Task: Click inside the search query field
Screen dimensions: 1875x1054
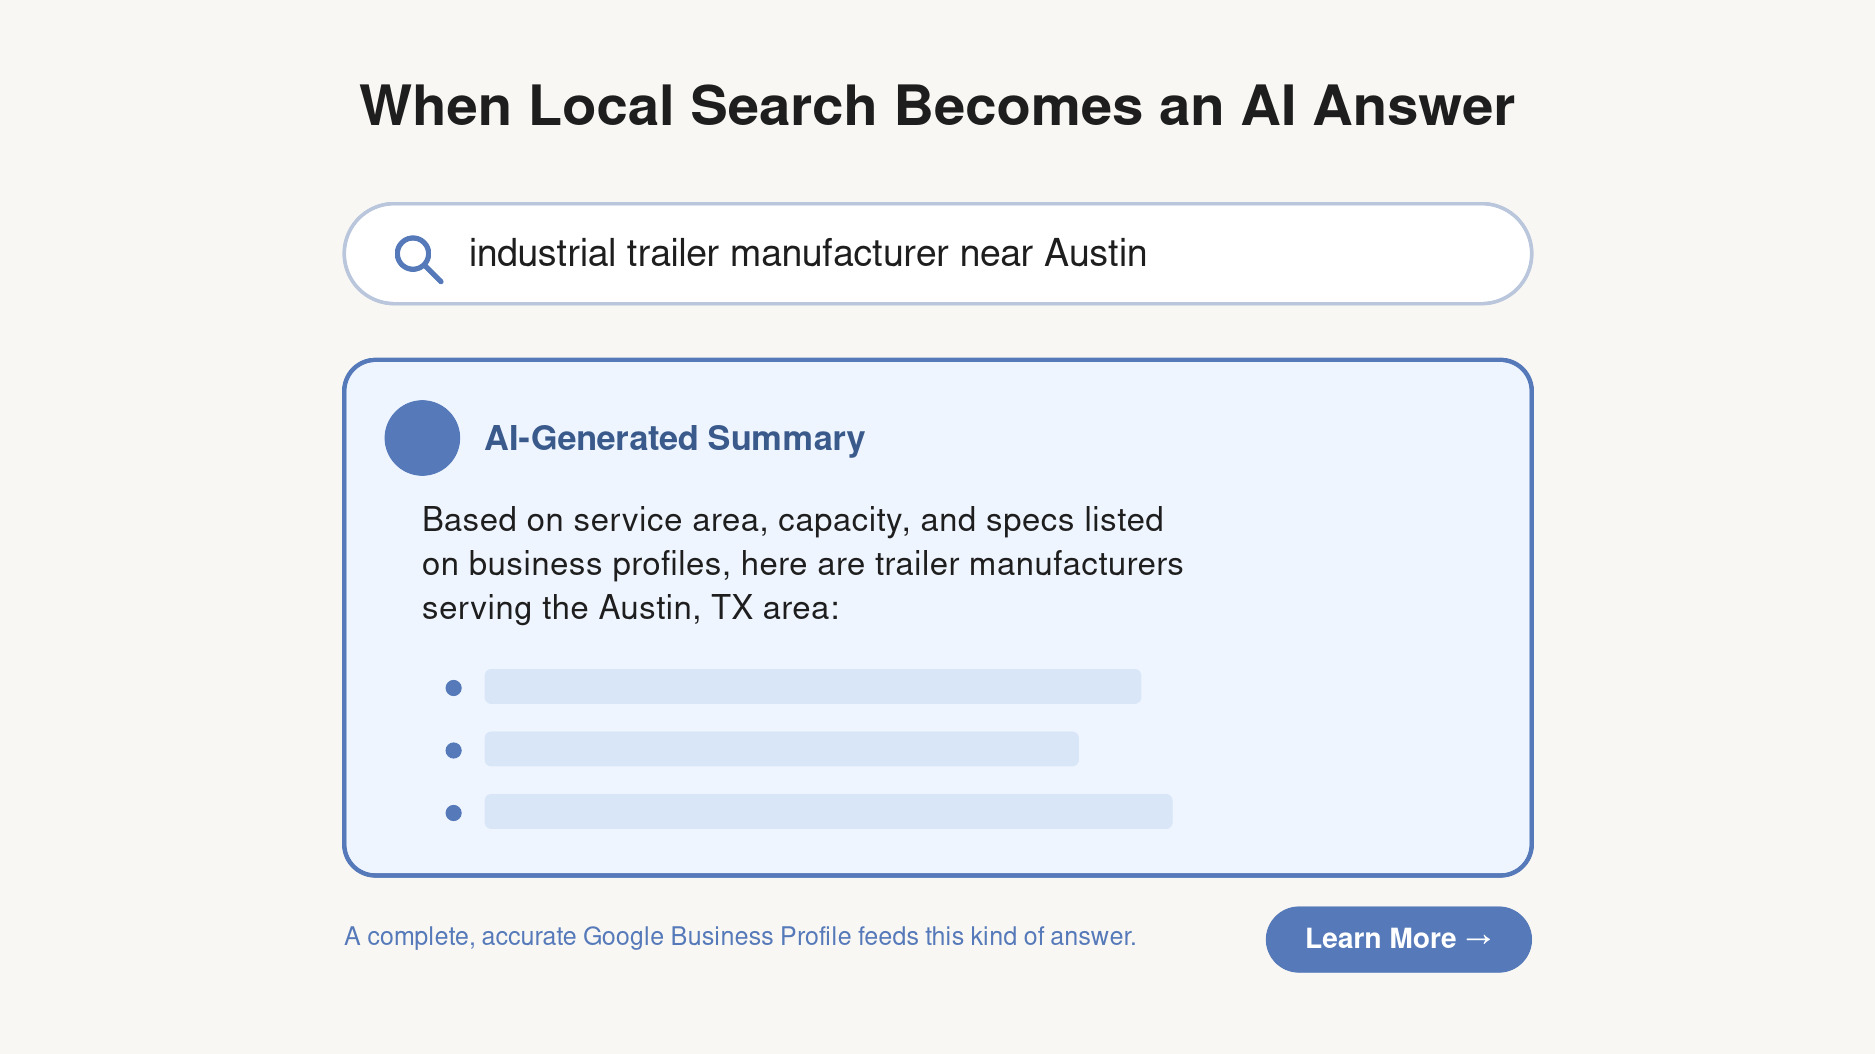Action: point(937,254)
